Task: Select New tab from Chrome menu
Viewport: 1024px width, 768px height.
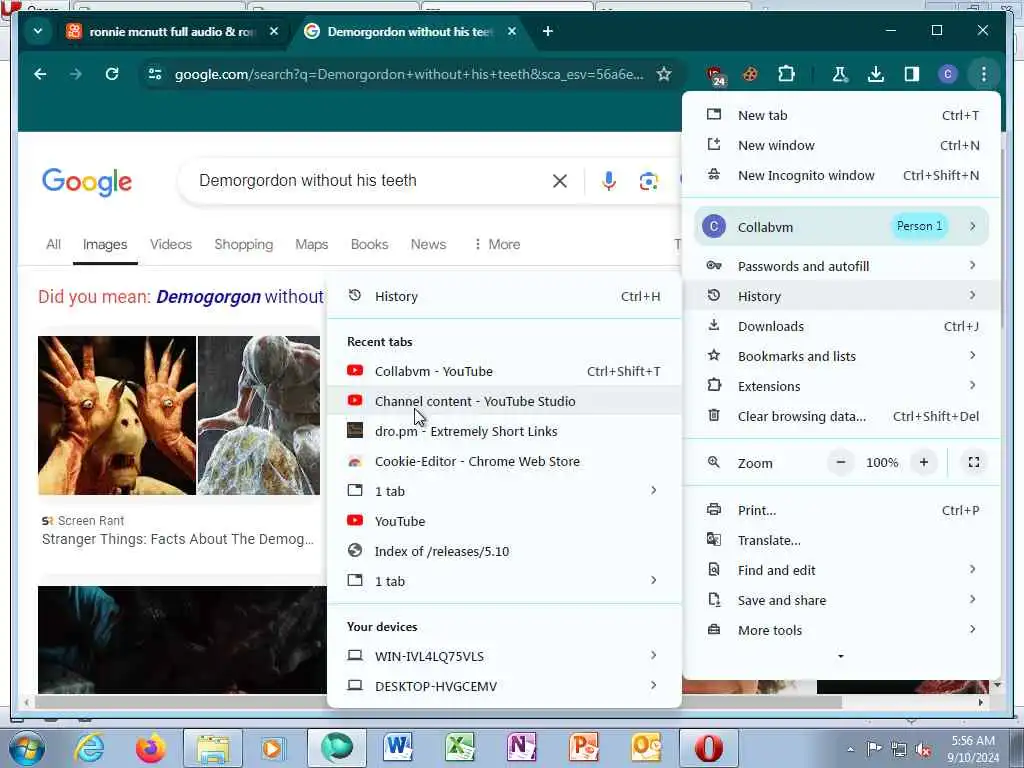Action: (842, 115)
